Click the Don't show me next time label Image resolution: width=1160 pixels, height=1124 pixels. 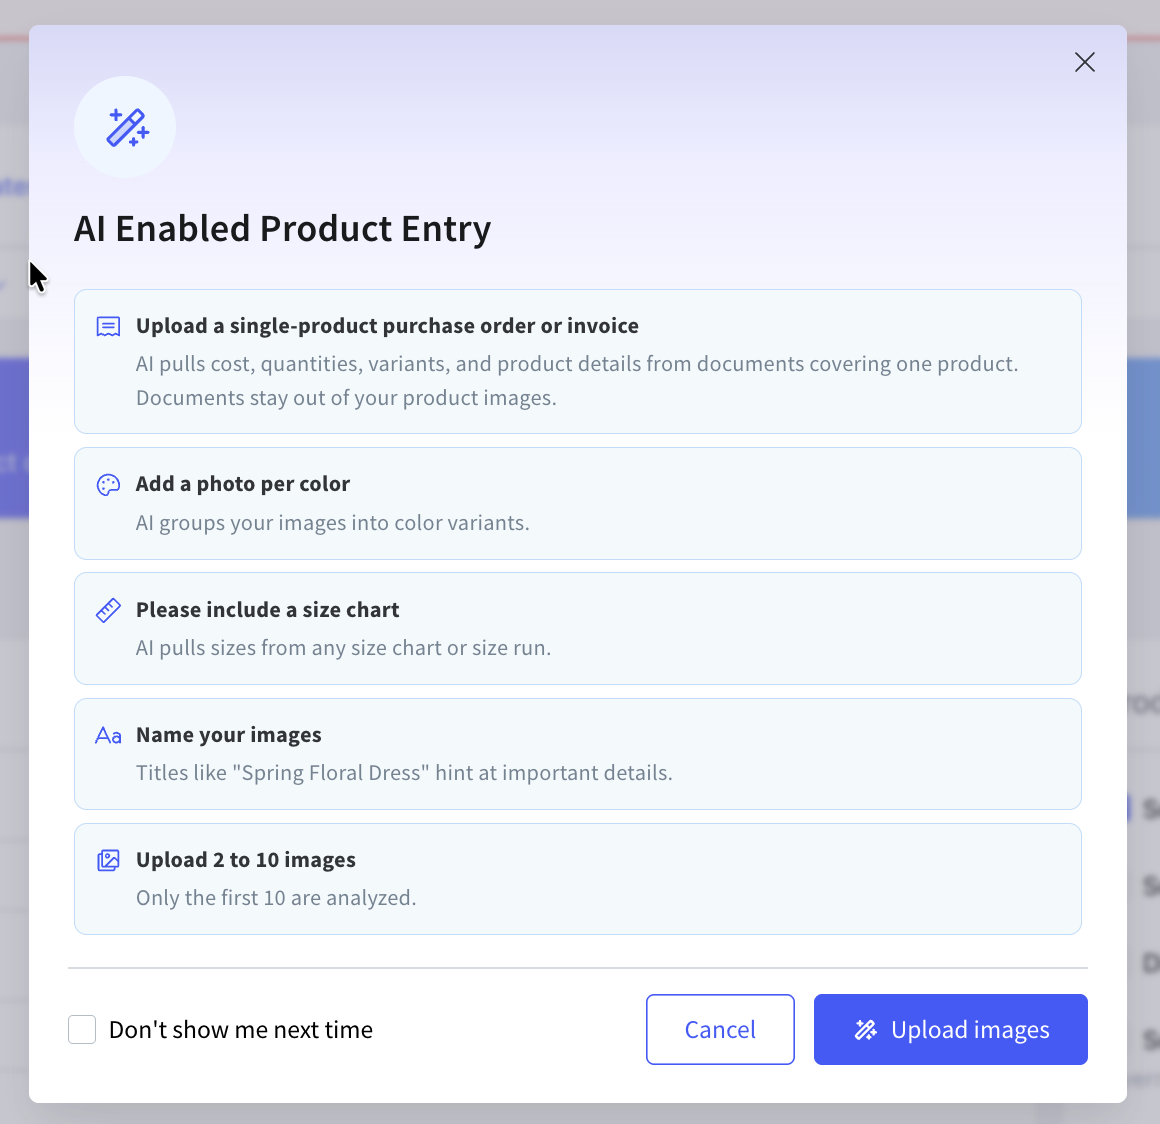(x=240, y=1030)
